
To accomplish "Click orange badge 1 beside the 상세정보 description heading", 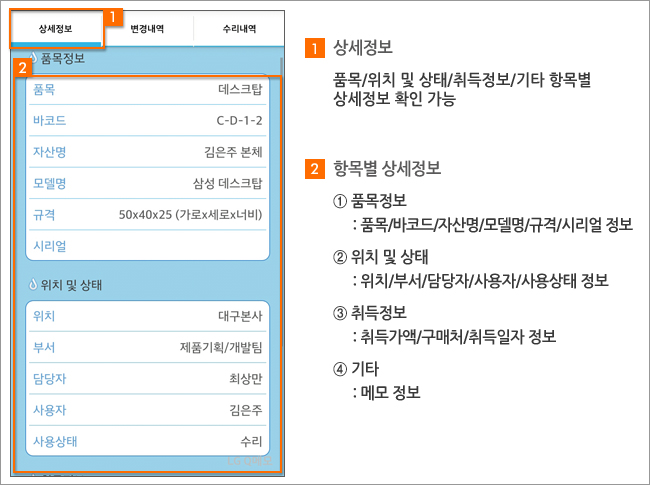I will click(x=317, y=48).
